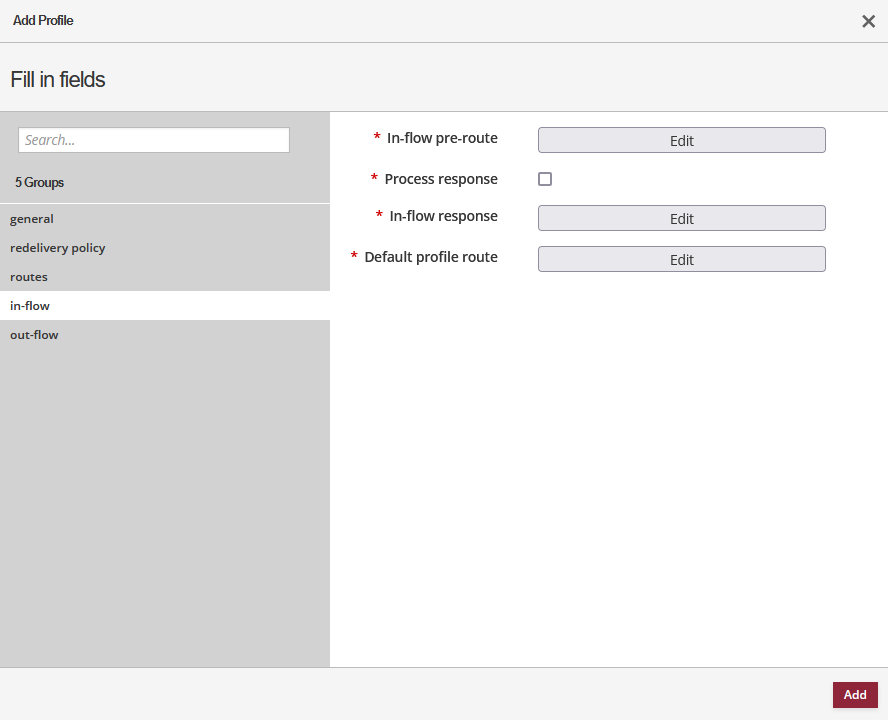Open the out-flow settings group

point(33,334)
